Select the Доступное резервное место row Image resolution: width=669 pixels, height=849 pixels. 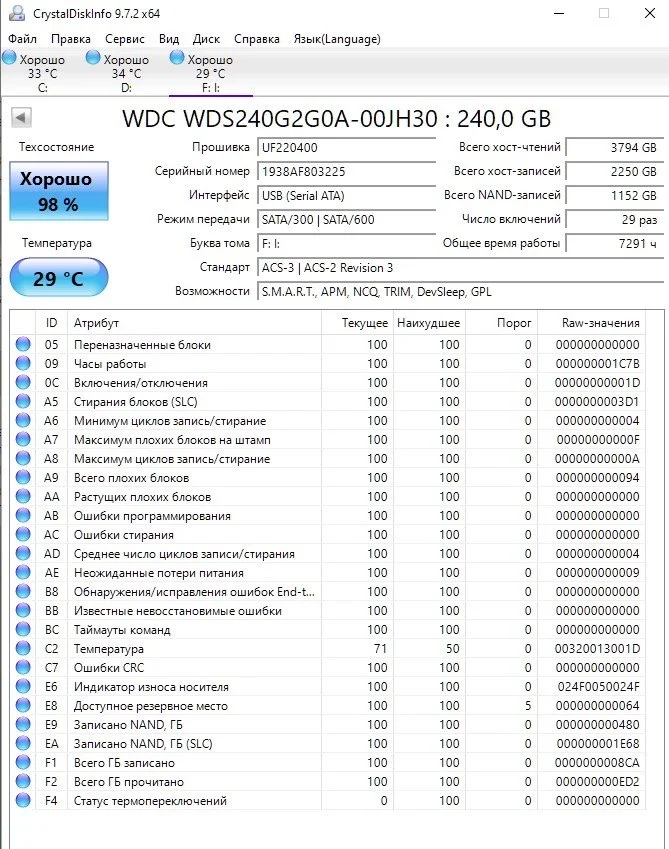[x=328, y=706]
